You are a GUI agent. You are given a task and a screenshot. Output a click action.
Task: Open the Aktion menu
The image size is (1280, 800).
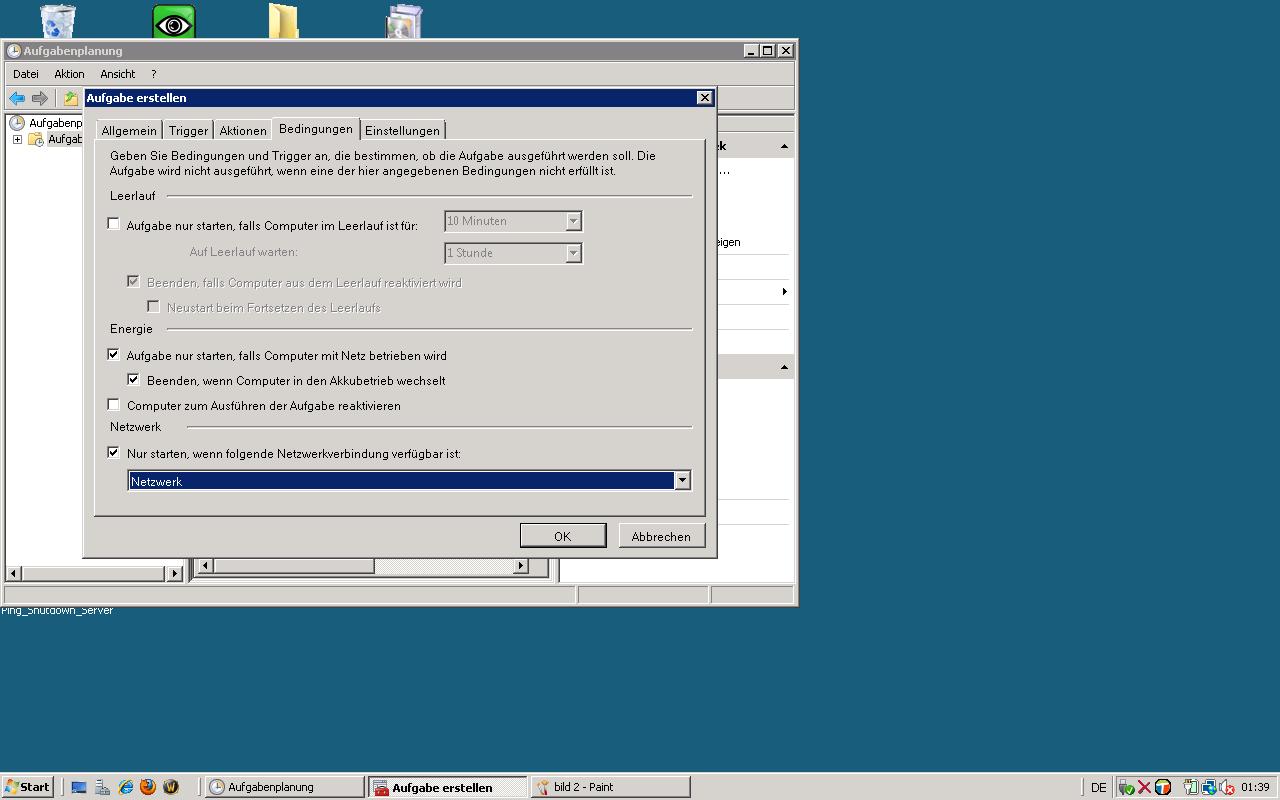[x=69, y=74]
